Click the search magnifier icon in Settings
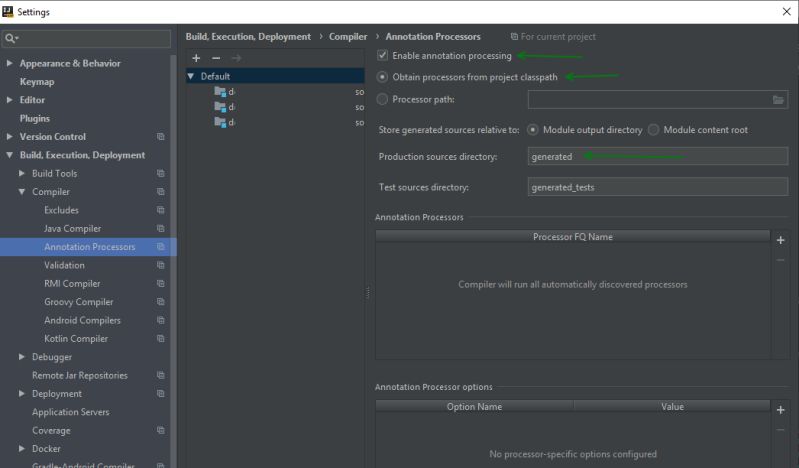 (11, 38)
